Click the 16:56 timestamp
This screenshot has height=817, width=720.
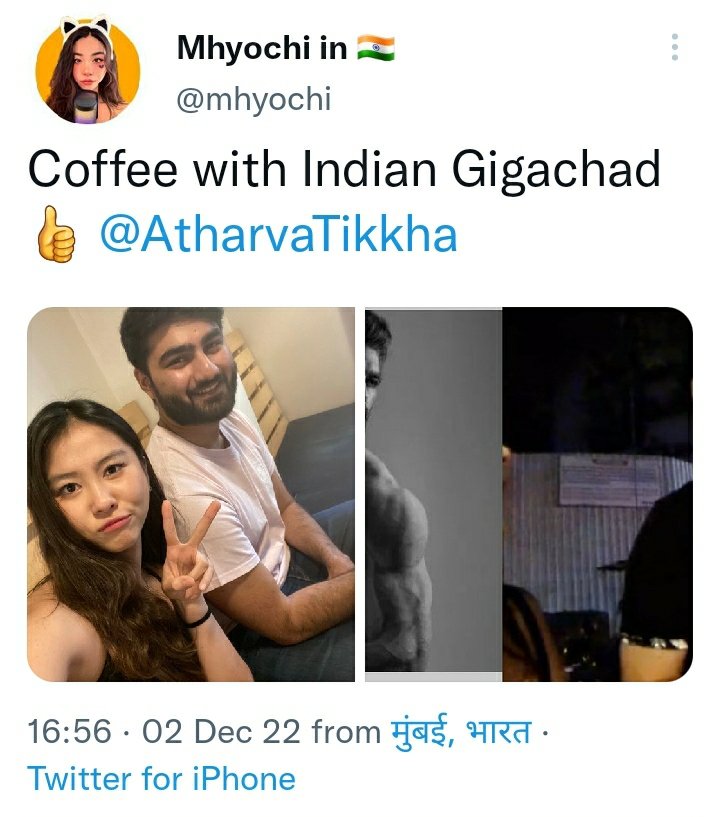(x=69, y=731)
